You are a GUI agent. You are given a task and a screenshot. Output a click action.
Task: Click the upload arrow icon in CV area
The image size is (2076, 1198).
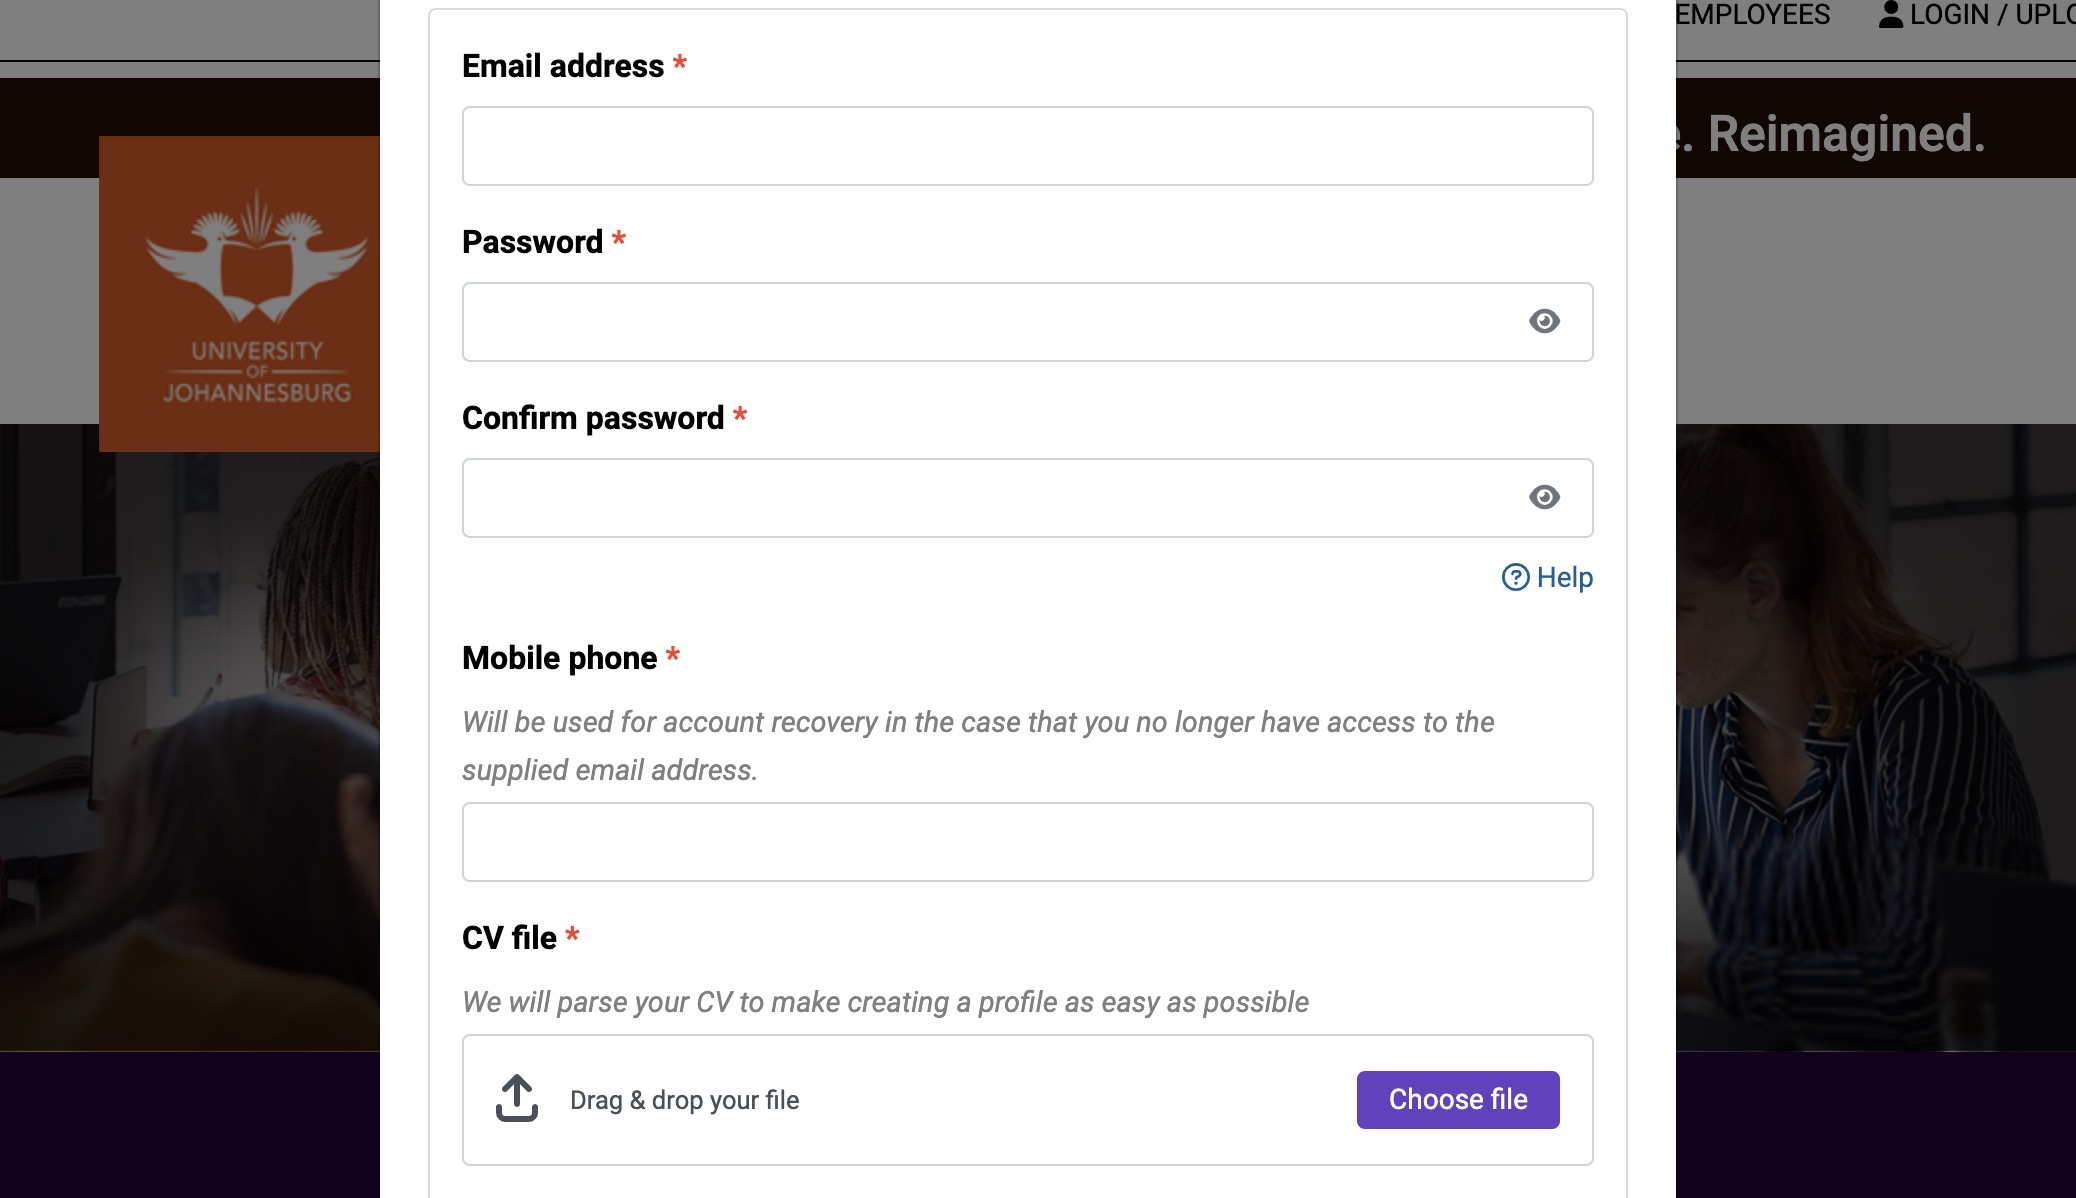click(x=517, y=1099)
